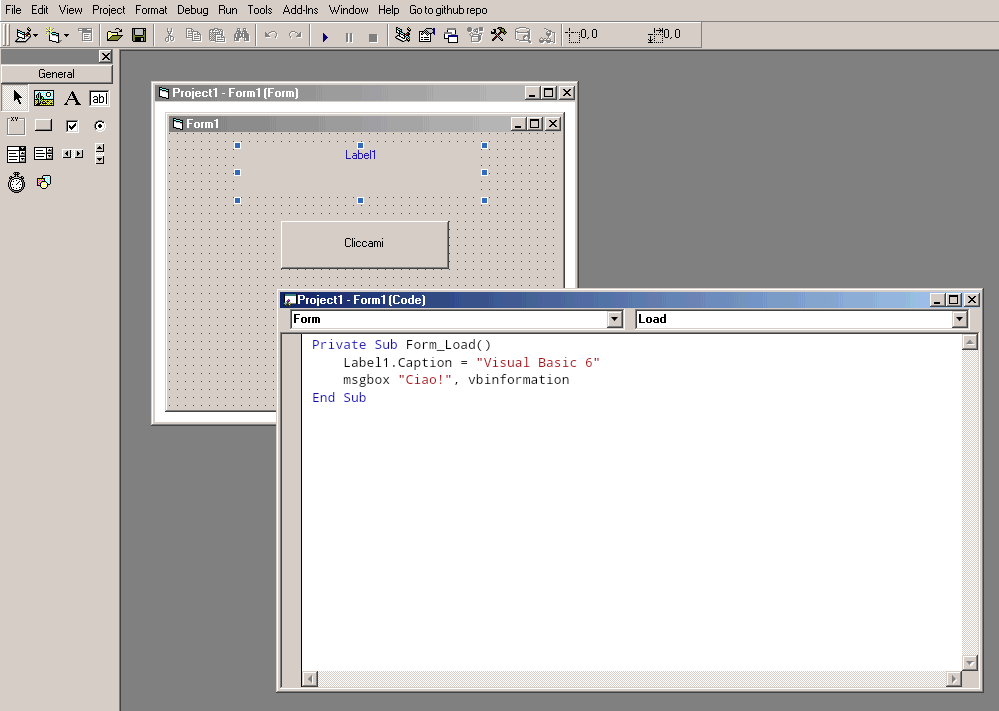Open the Menu Editor toolbar icon
This screenshot has width=999, height=711.
[85, 35]
